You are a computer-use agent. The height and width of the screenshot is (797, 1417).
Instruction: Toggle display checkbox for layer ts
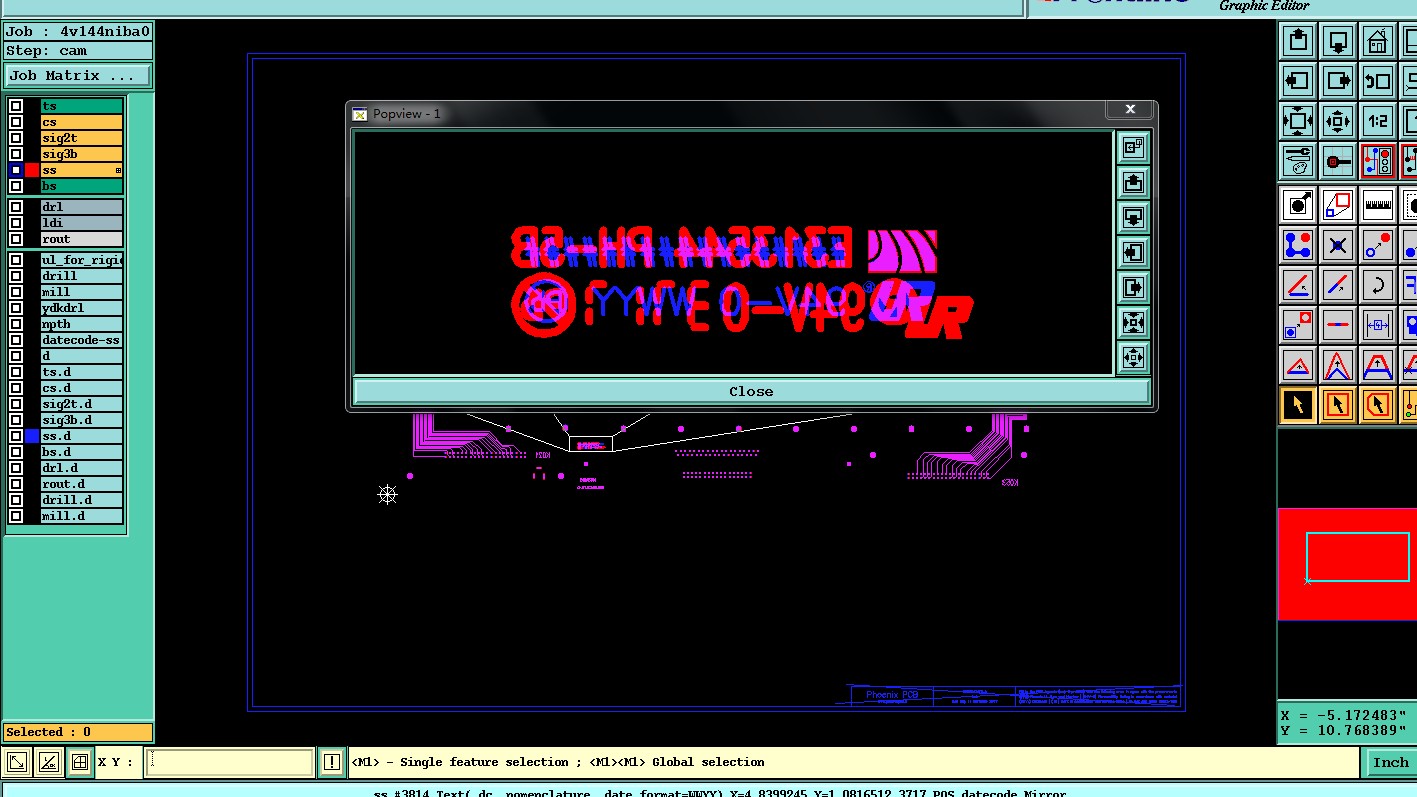click(16, 106)
